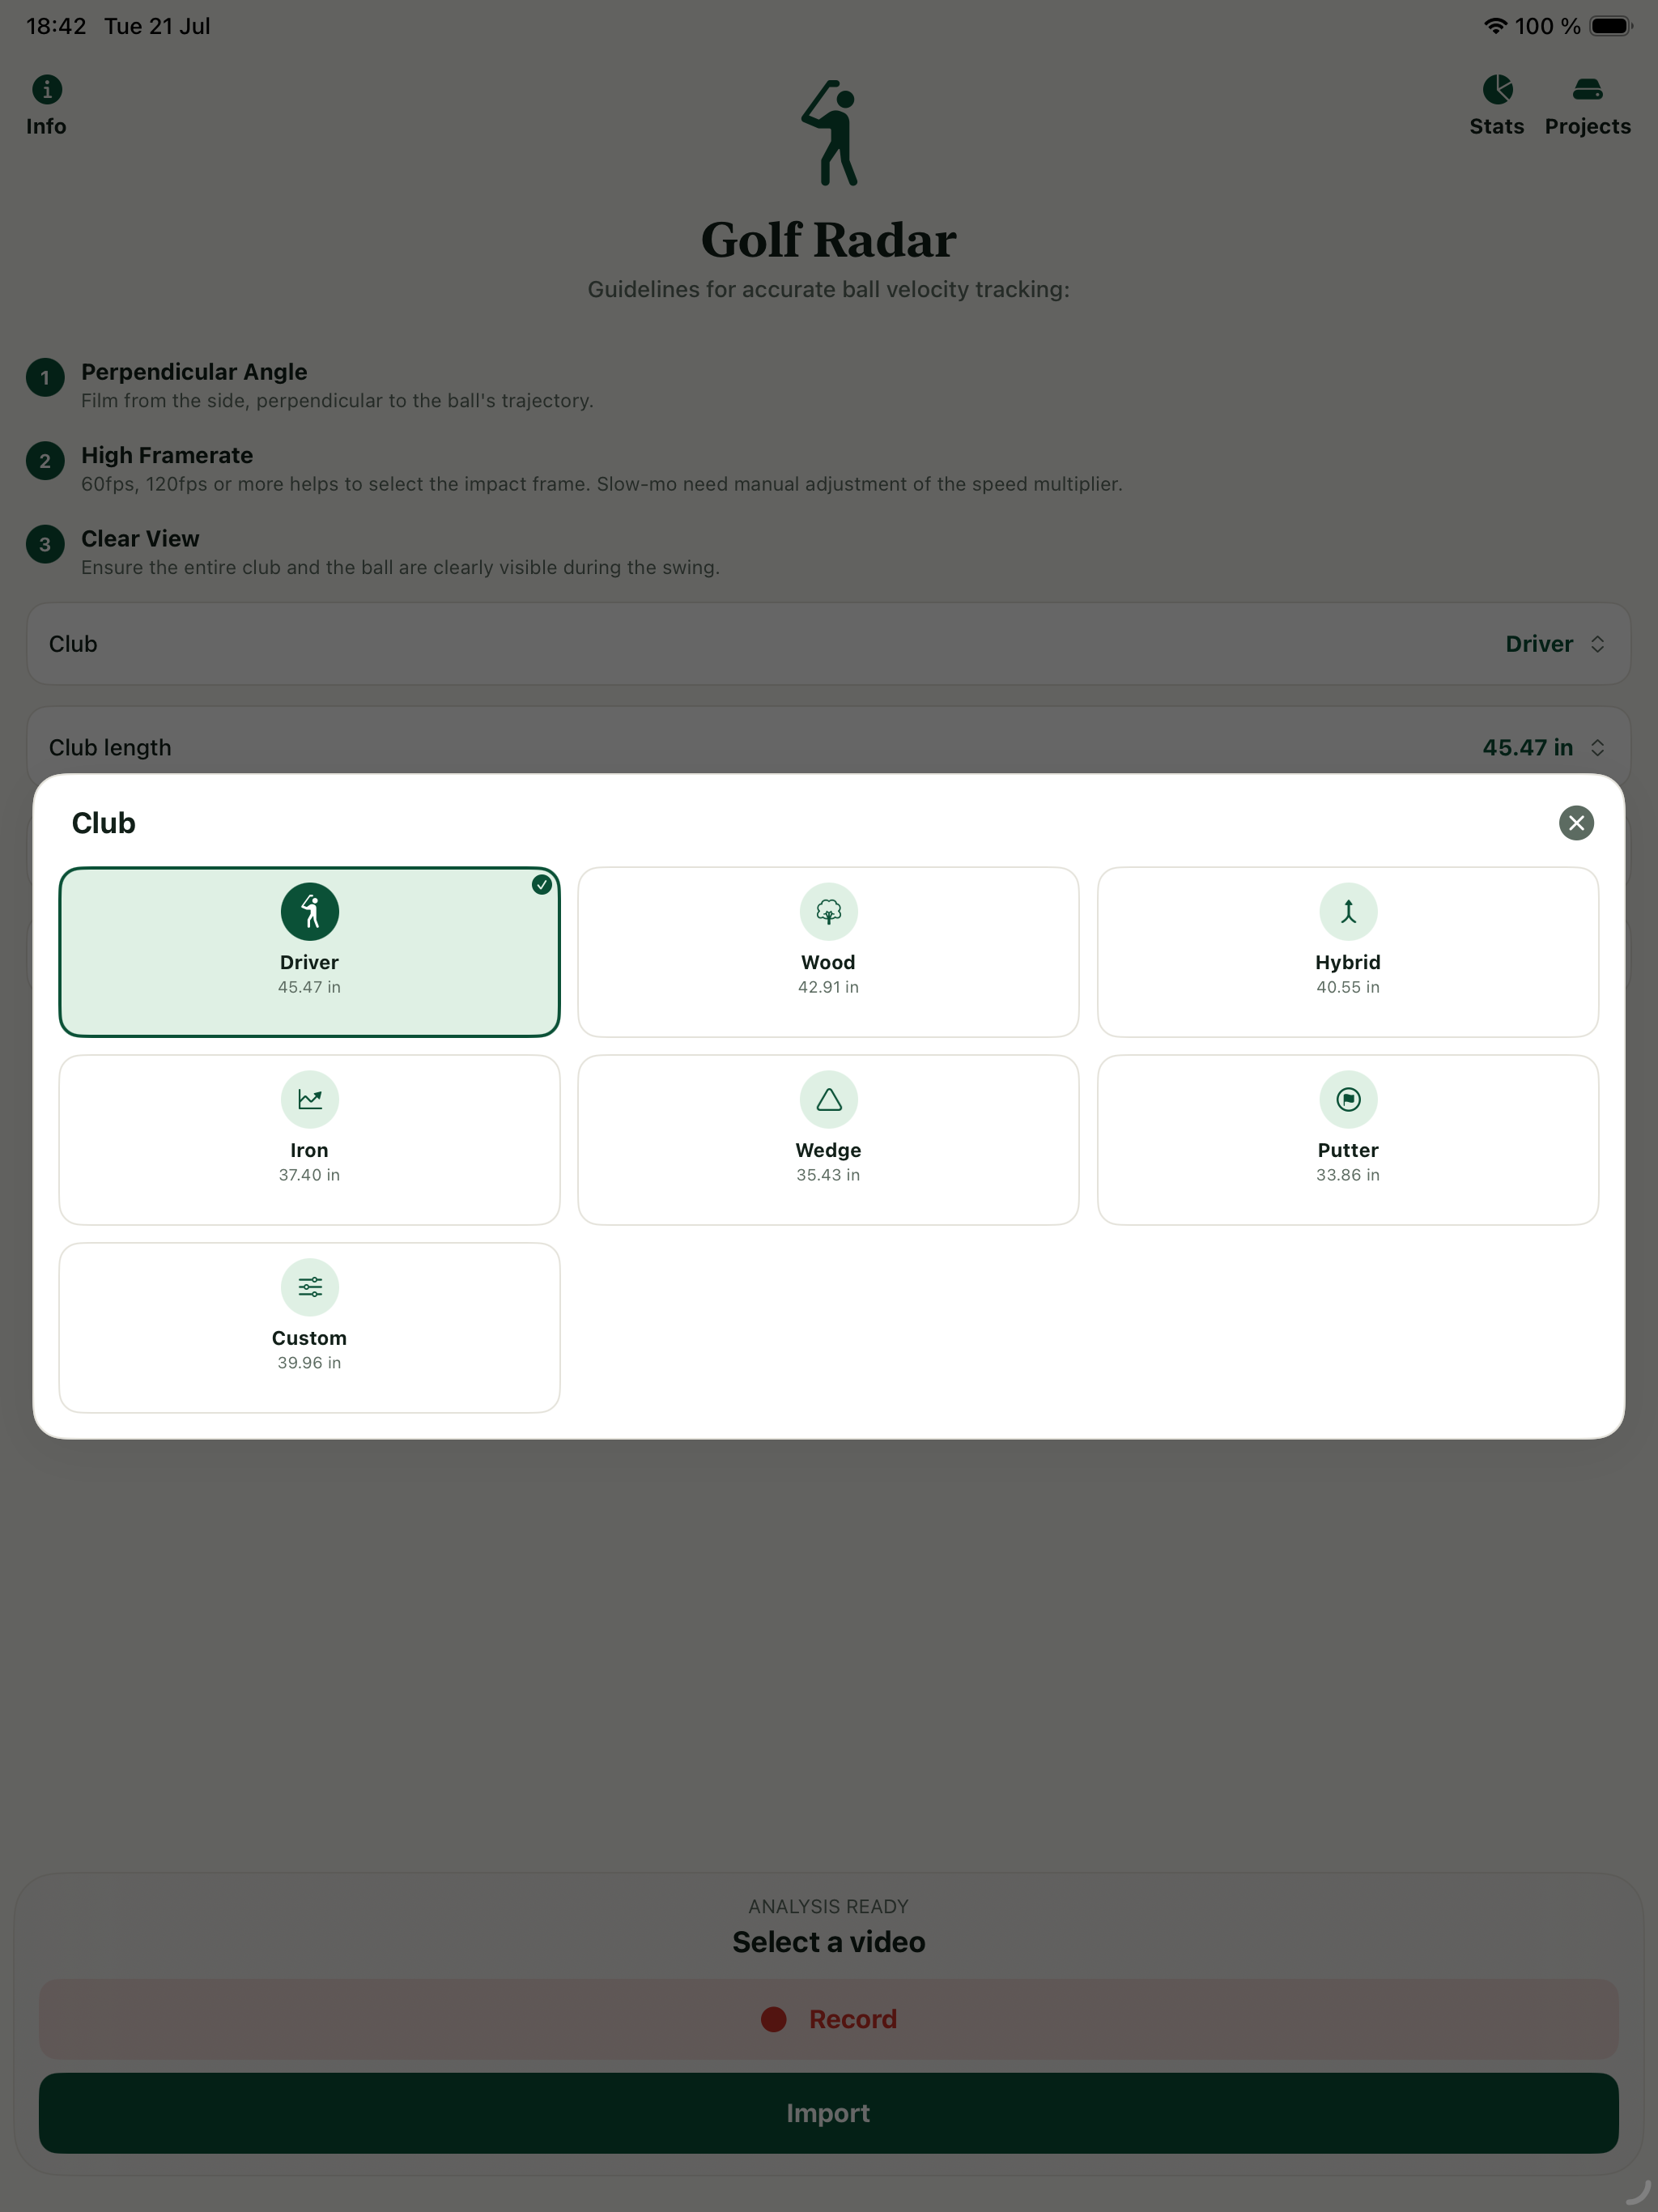This screenshot has width=1658, height=2212.
Task: Click the battery status icon
Action: [x=1610, y=26]
